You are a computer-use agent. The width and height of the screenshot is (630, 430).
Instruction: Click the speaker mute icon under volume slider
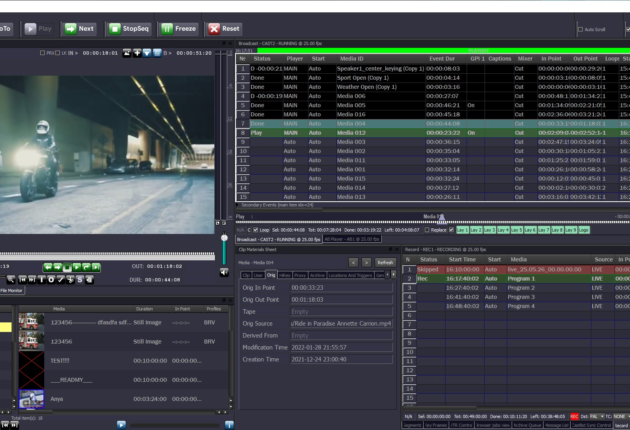(224, 273)
